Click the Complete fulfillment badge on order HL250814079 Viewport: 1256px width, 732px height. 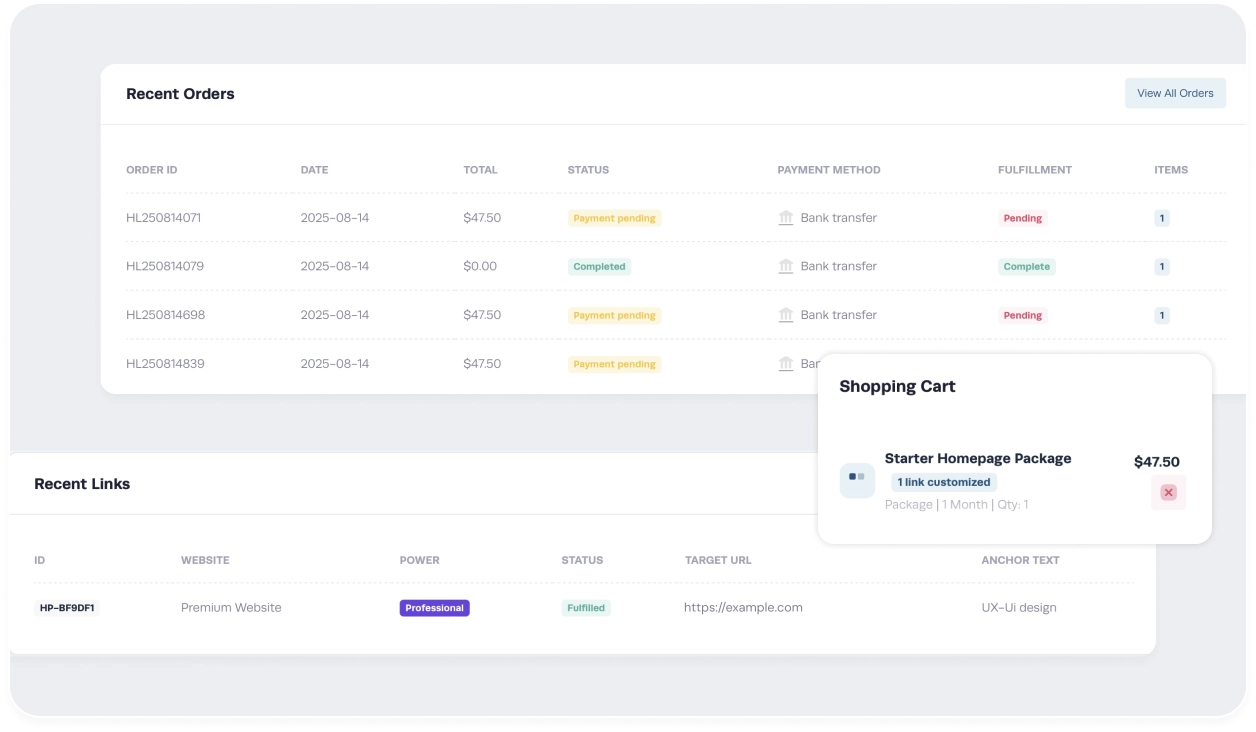pos(1026,266)
